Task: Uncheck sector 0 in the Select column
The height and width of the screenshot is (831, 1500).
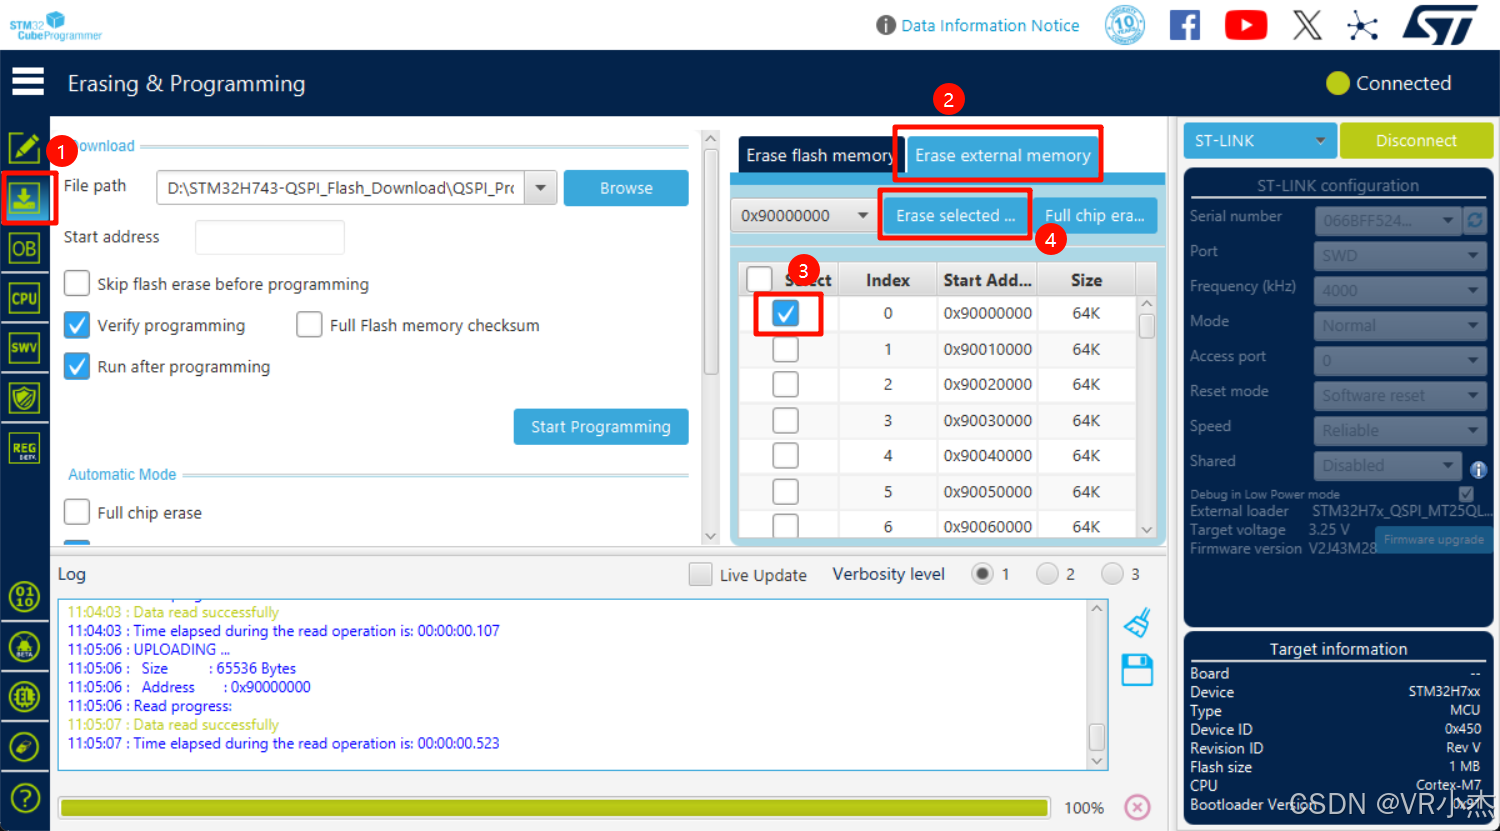Action: (787, 313)
